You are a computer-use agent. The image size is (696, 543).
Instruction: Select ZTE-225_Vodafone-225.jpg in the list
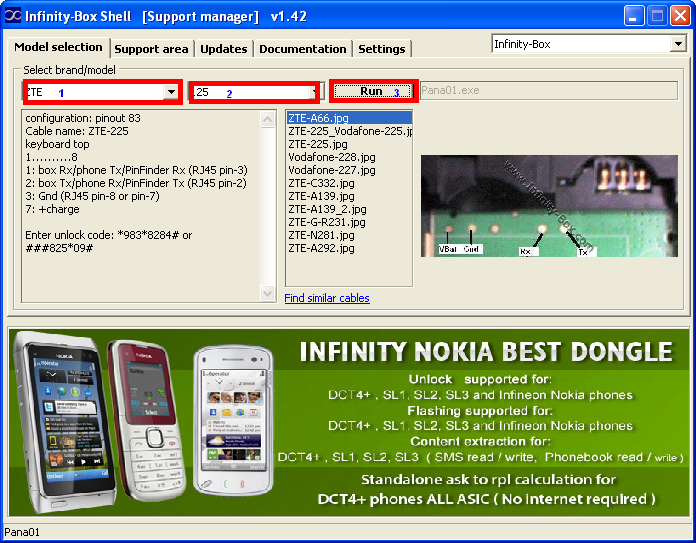click(349, 131)
